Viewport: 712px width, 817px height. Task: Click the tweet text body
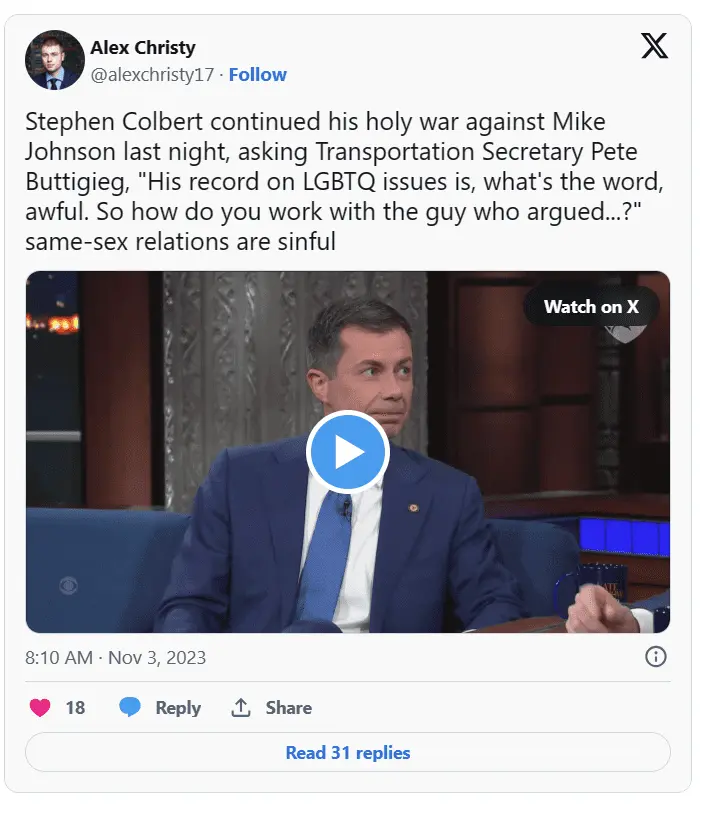click(x=344, y=181)
